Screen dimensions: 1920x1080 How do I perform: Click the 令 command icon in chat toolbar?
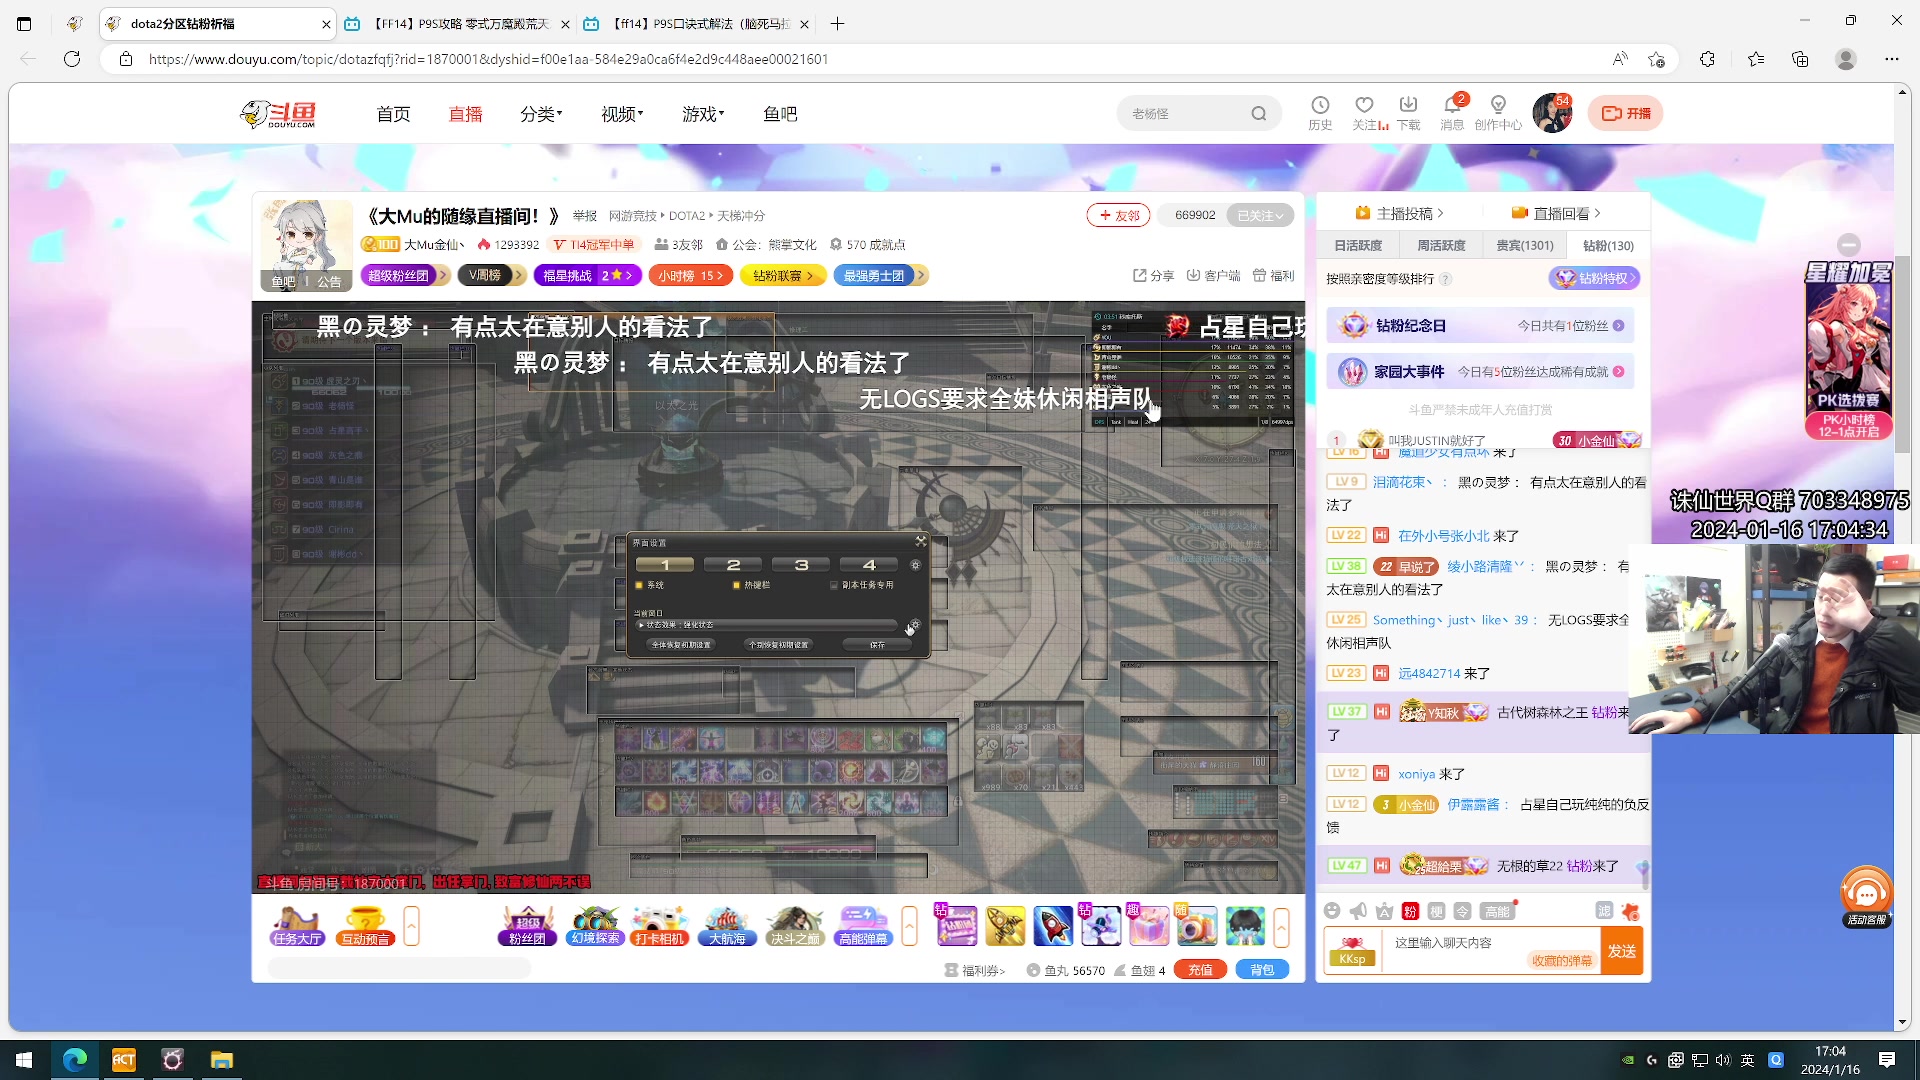pyautogui.click(x=1462, y=911)
